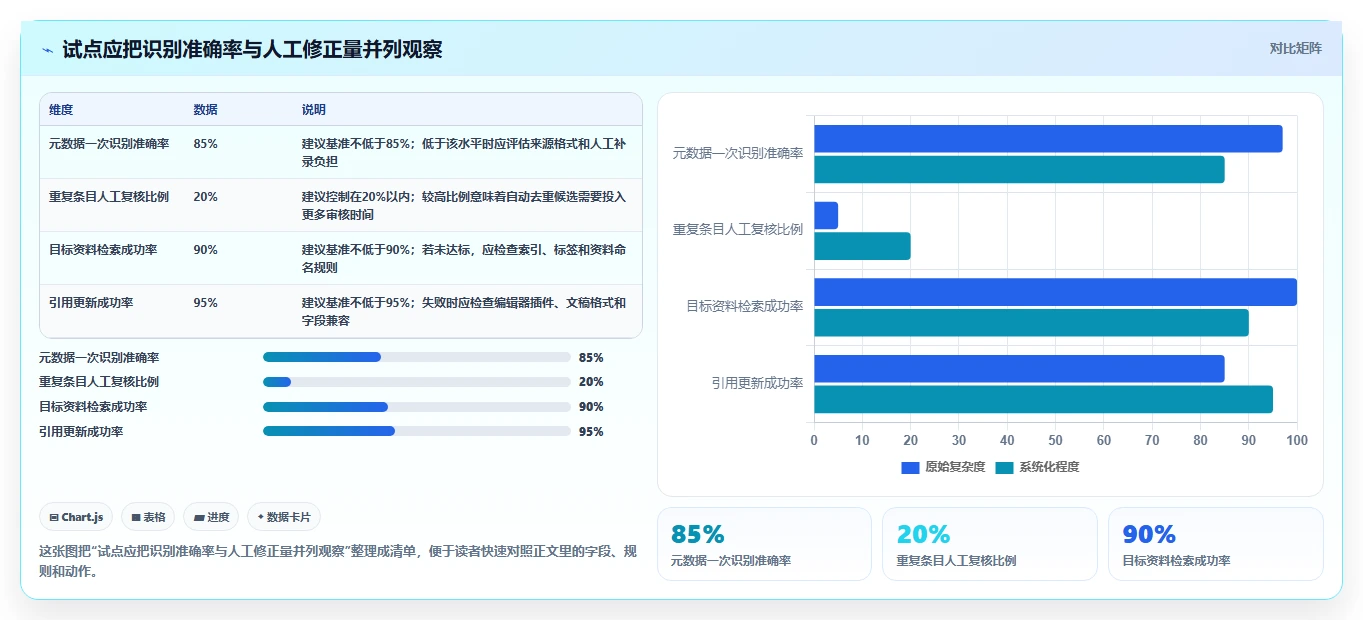Open the 20% 重复条目人工复核比例 stat card
1363x620 pixels.
point(990,544)
